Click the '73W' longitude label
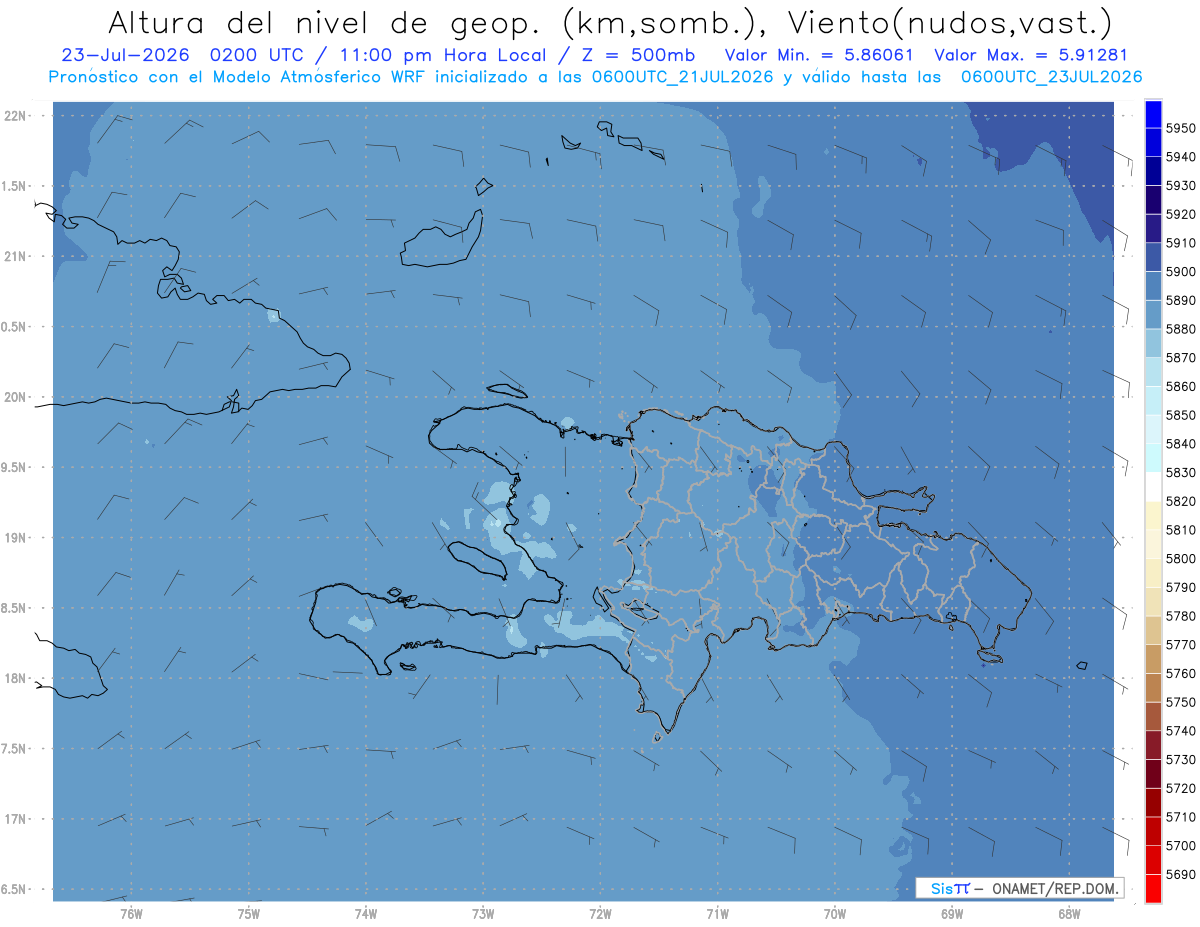1200x927 pixels. pyautogui.click(x=483, y=913)
